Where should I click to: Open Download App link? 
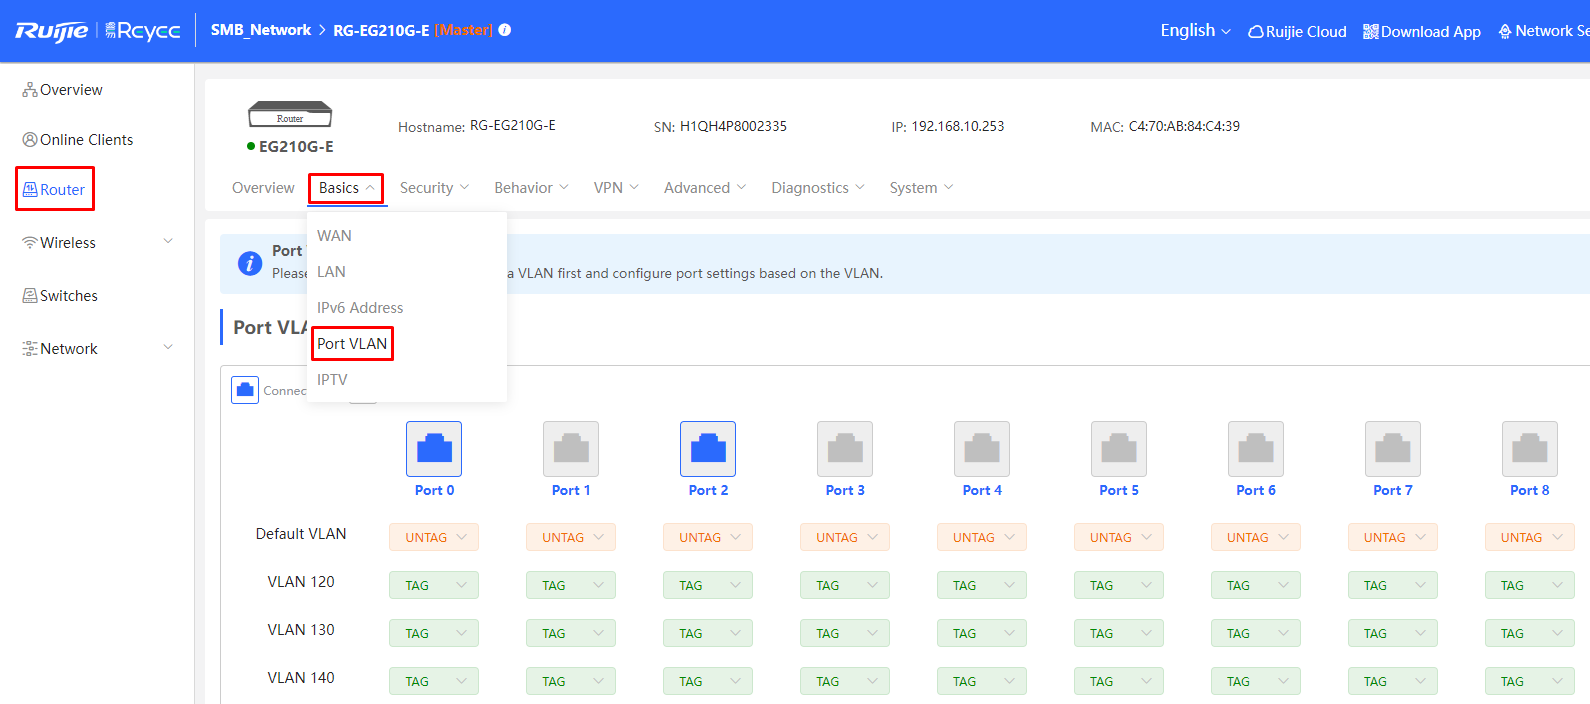[1422, 31]
